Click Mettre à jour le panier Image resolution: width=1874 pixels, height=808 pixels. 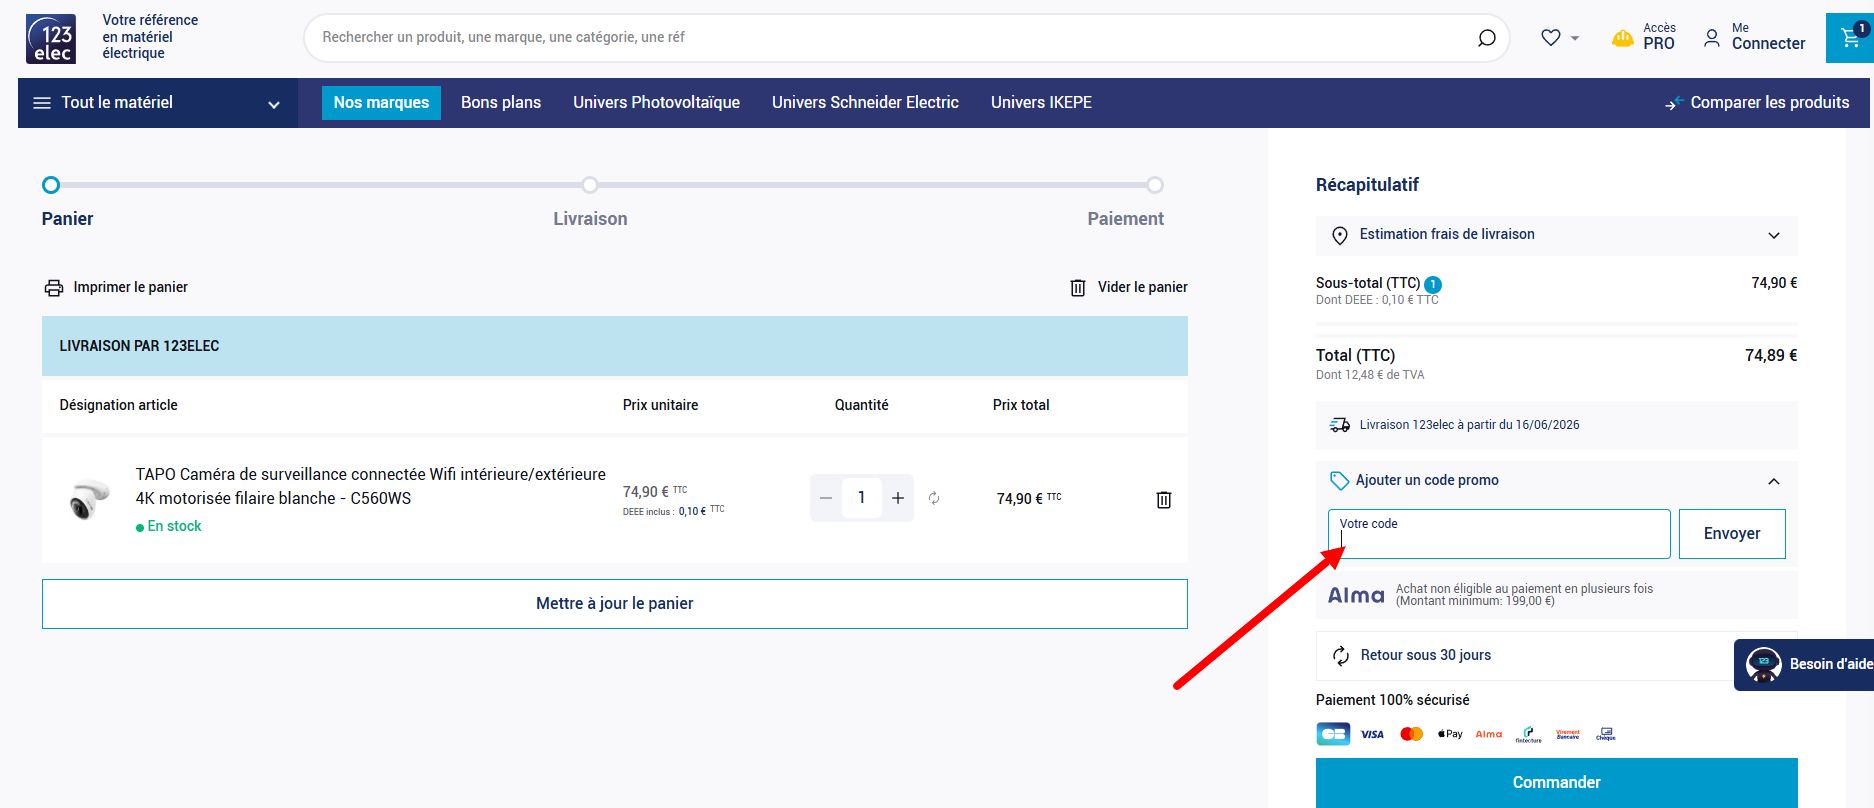coord(615,604)
